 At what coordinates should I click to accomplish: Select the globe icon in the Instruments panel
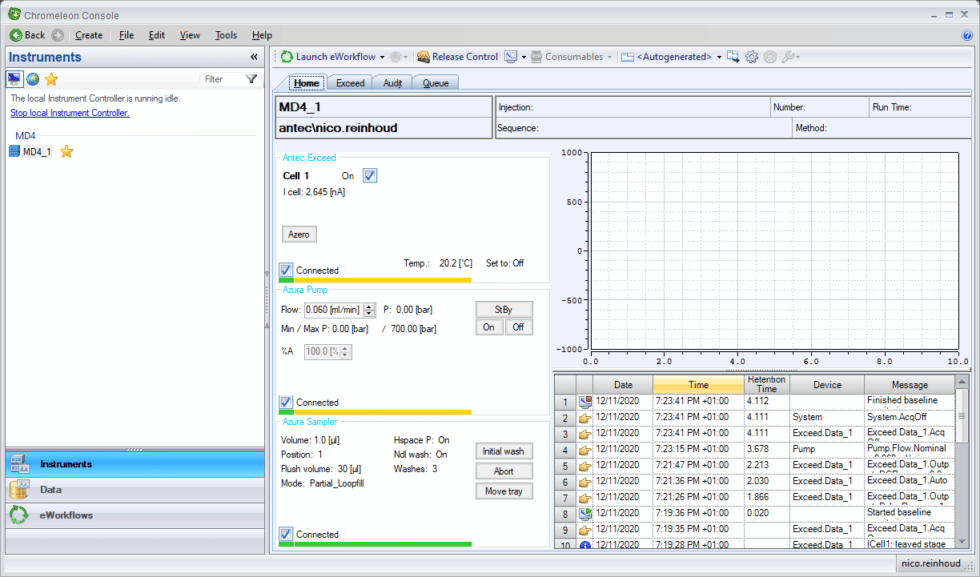(32, 80)
